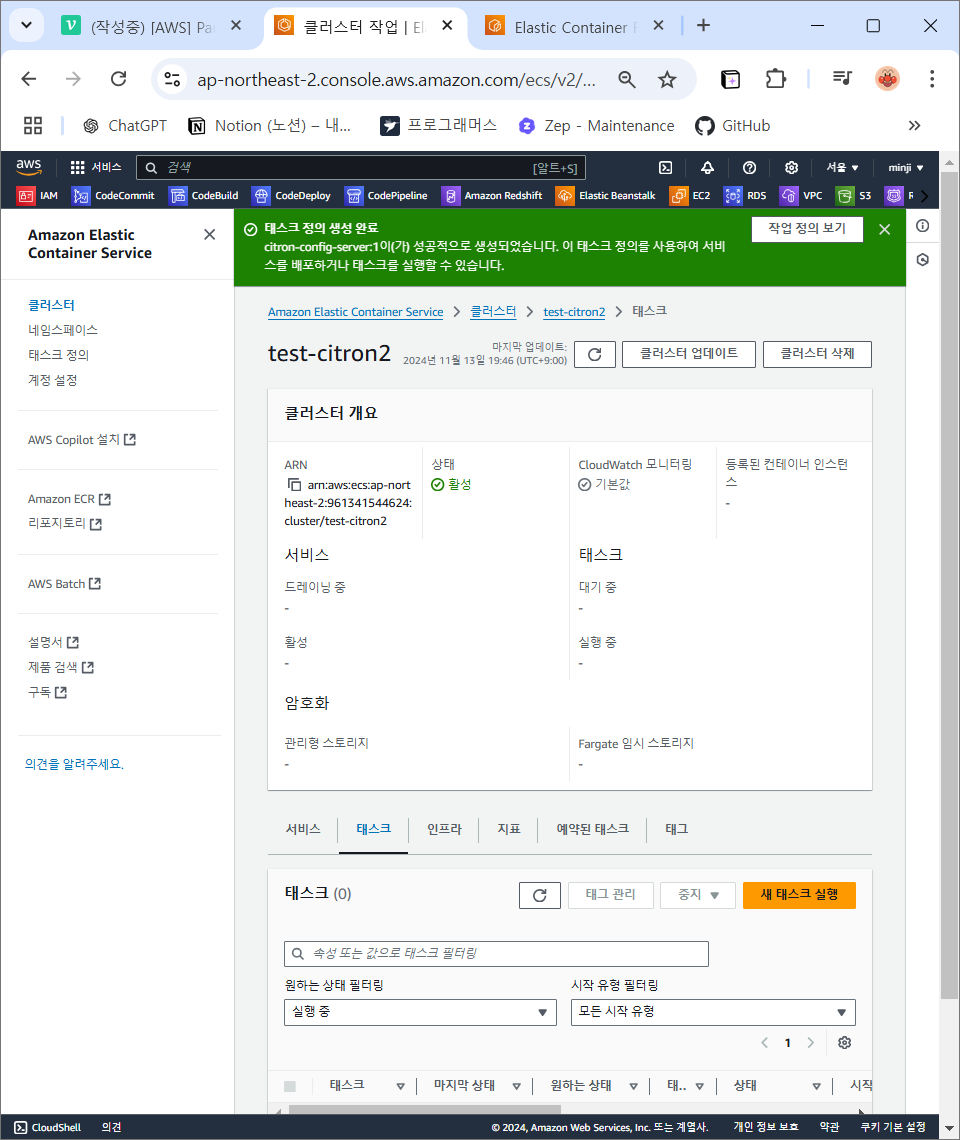This screenshot has height=1140, width=960.
Task: Open AWS help question mark icon
Action: click(749, 167)
